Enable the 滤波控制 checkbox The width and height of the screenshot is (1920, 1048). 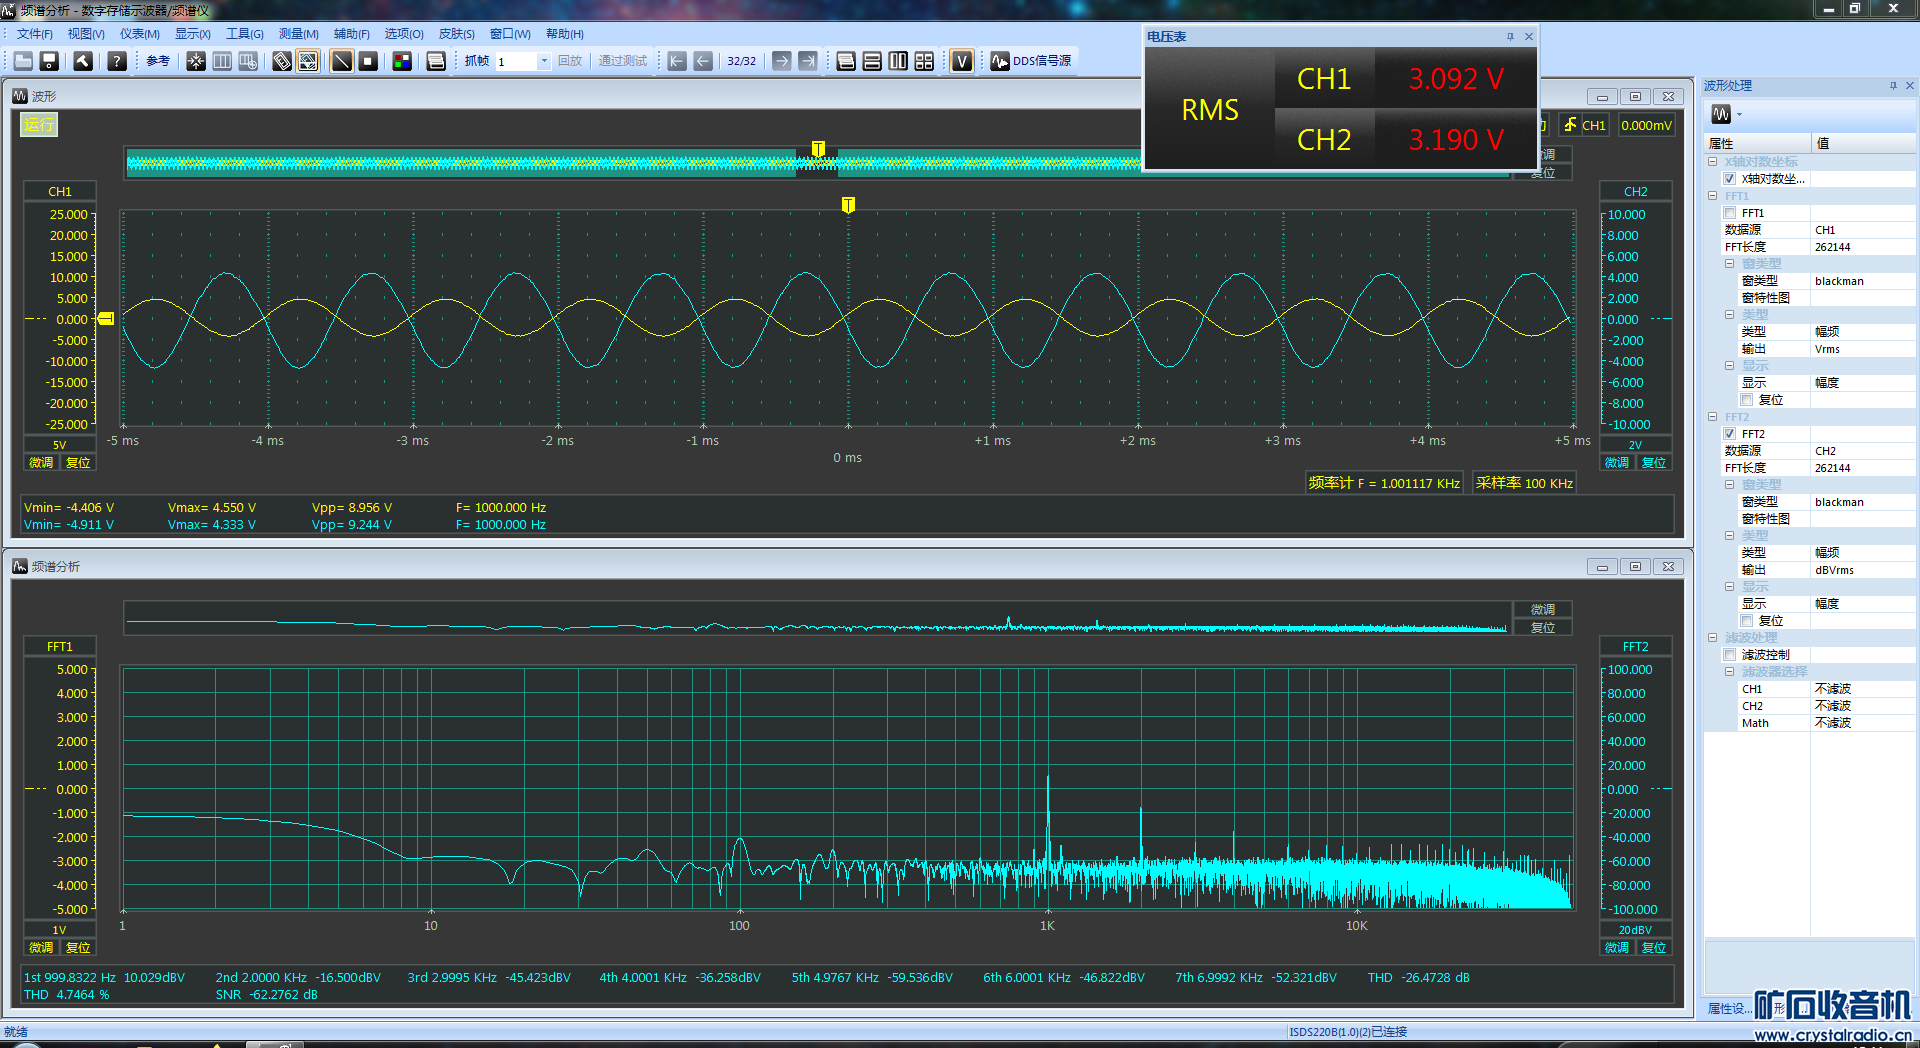pos(1730,655)
